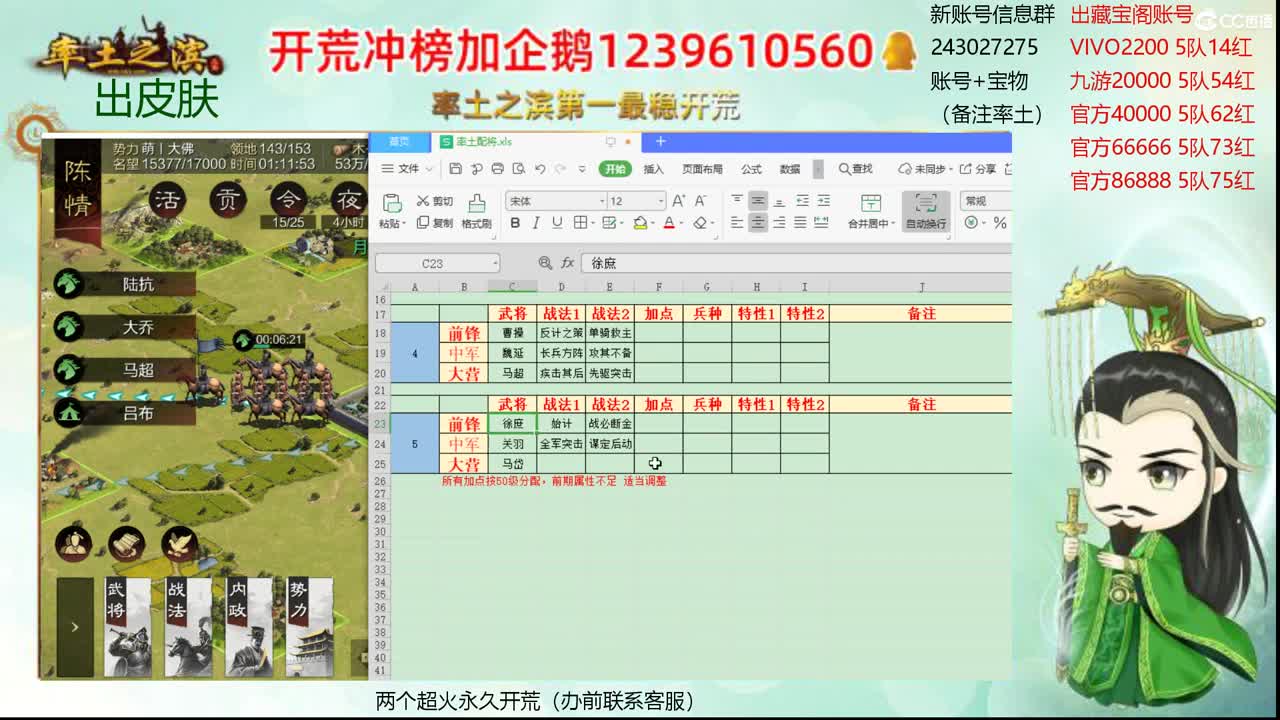Click the fx insert function icon

(567, 263)
